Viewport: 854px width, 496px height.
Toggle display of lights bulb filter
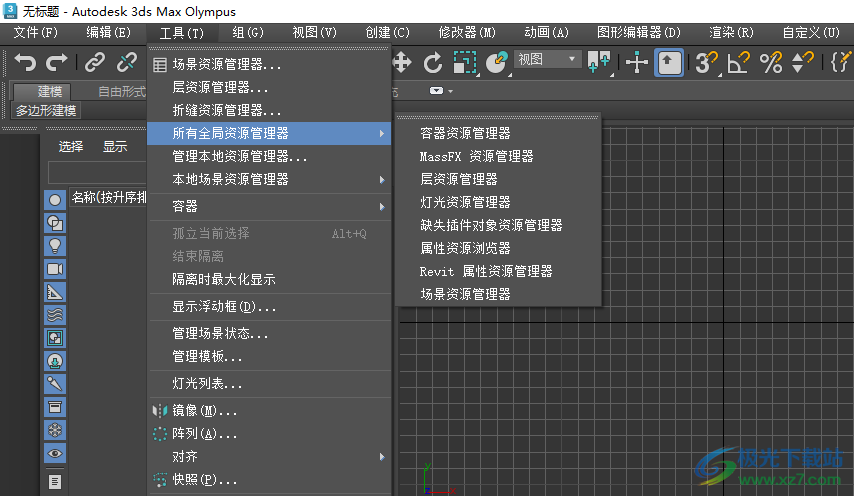pos(55,246)
